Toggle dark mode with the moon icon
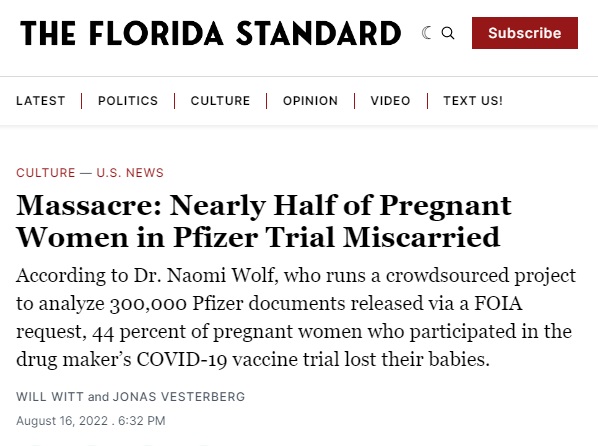The image size is (598, 446). 427,33
